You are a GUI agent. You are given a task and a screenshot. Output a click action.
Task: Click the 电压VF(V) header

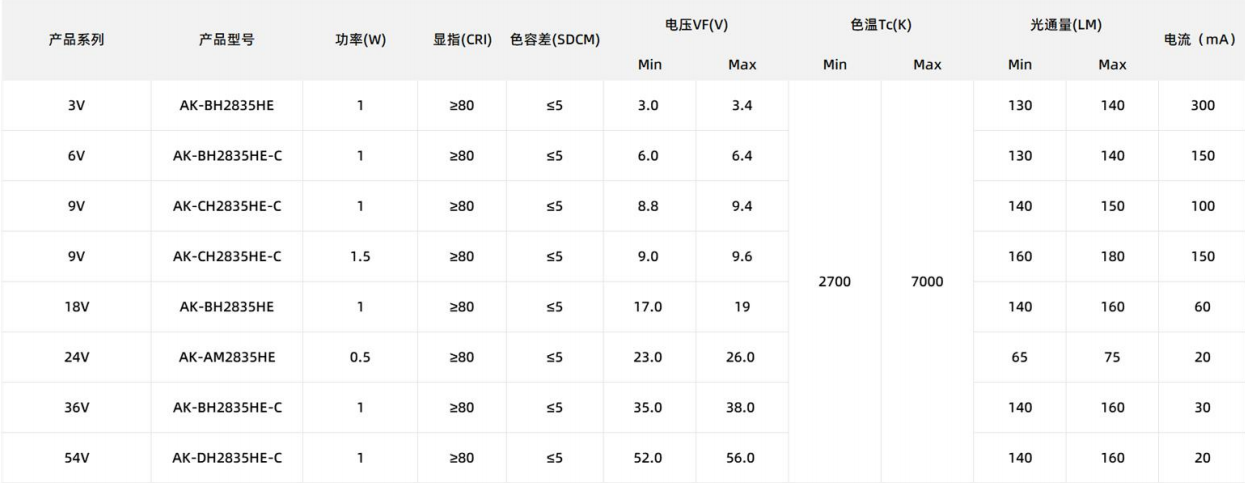coord(695,23)
